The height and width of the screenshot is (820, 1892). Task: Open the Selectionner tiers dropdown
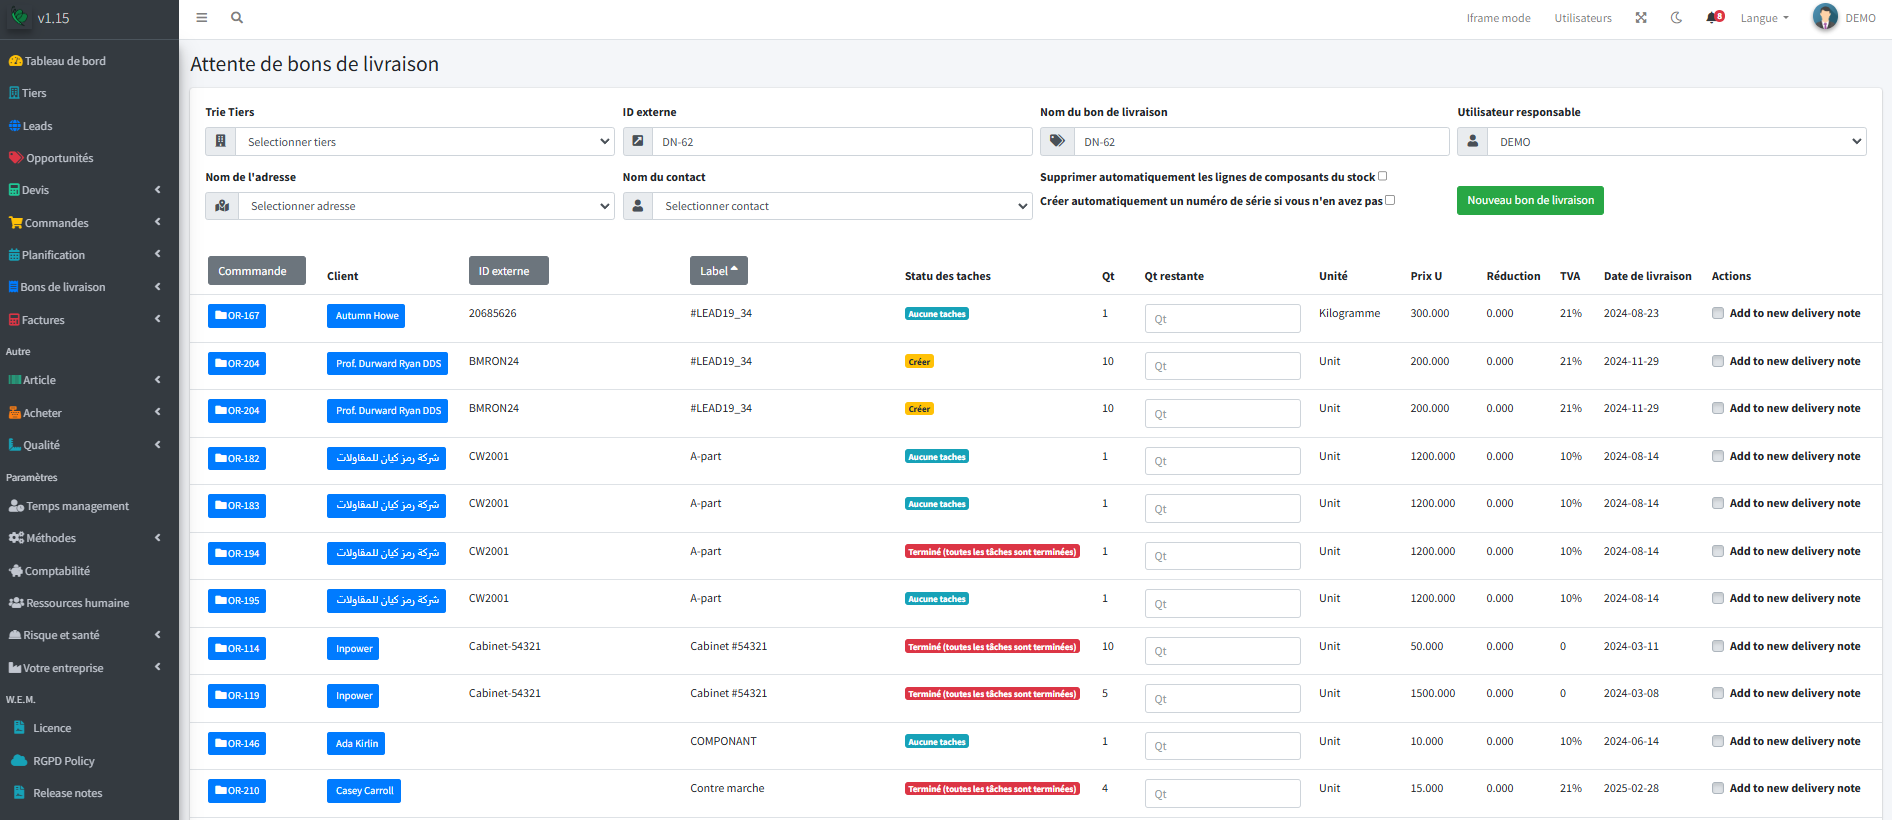[425, 142]
